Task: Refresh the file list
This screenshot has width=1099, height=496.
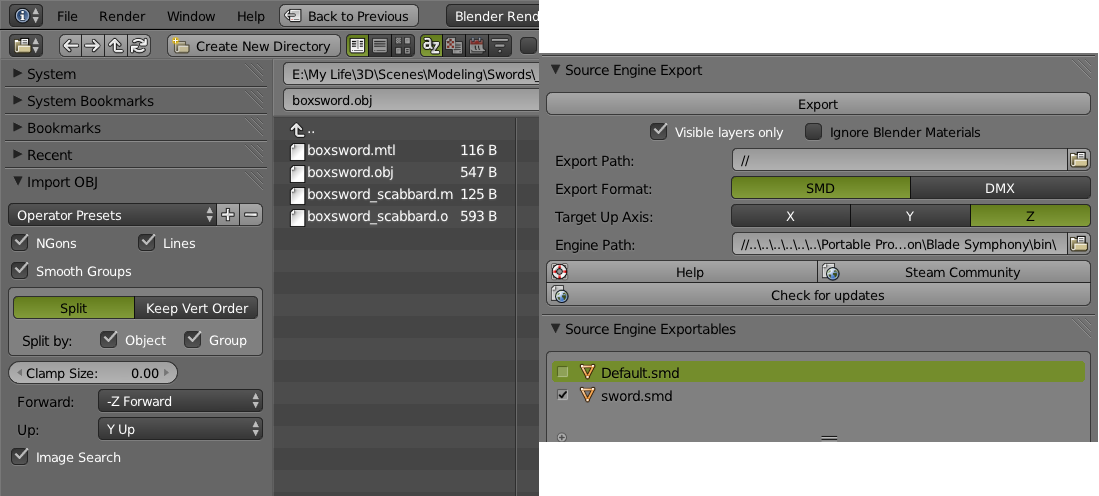Action: pyautogui.click(x=139, y=46)
